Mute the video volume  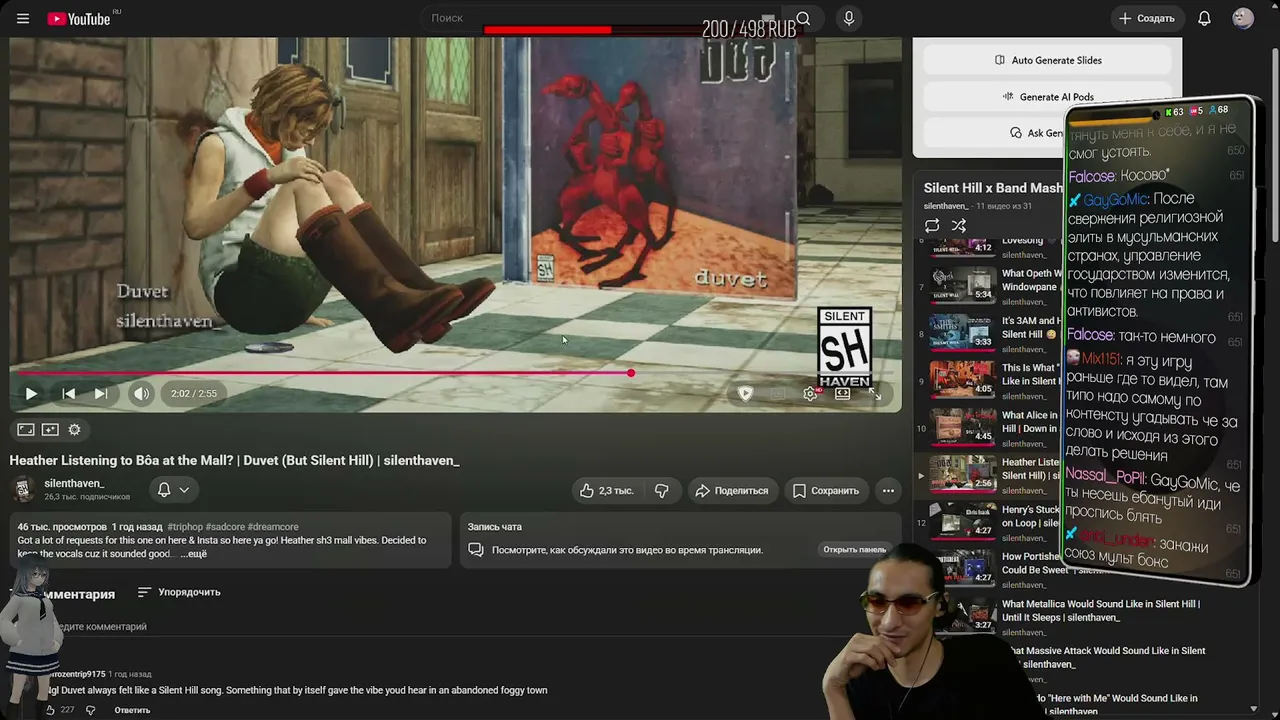tap(142, 394)
